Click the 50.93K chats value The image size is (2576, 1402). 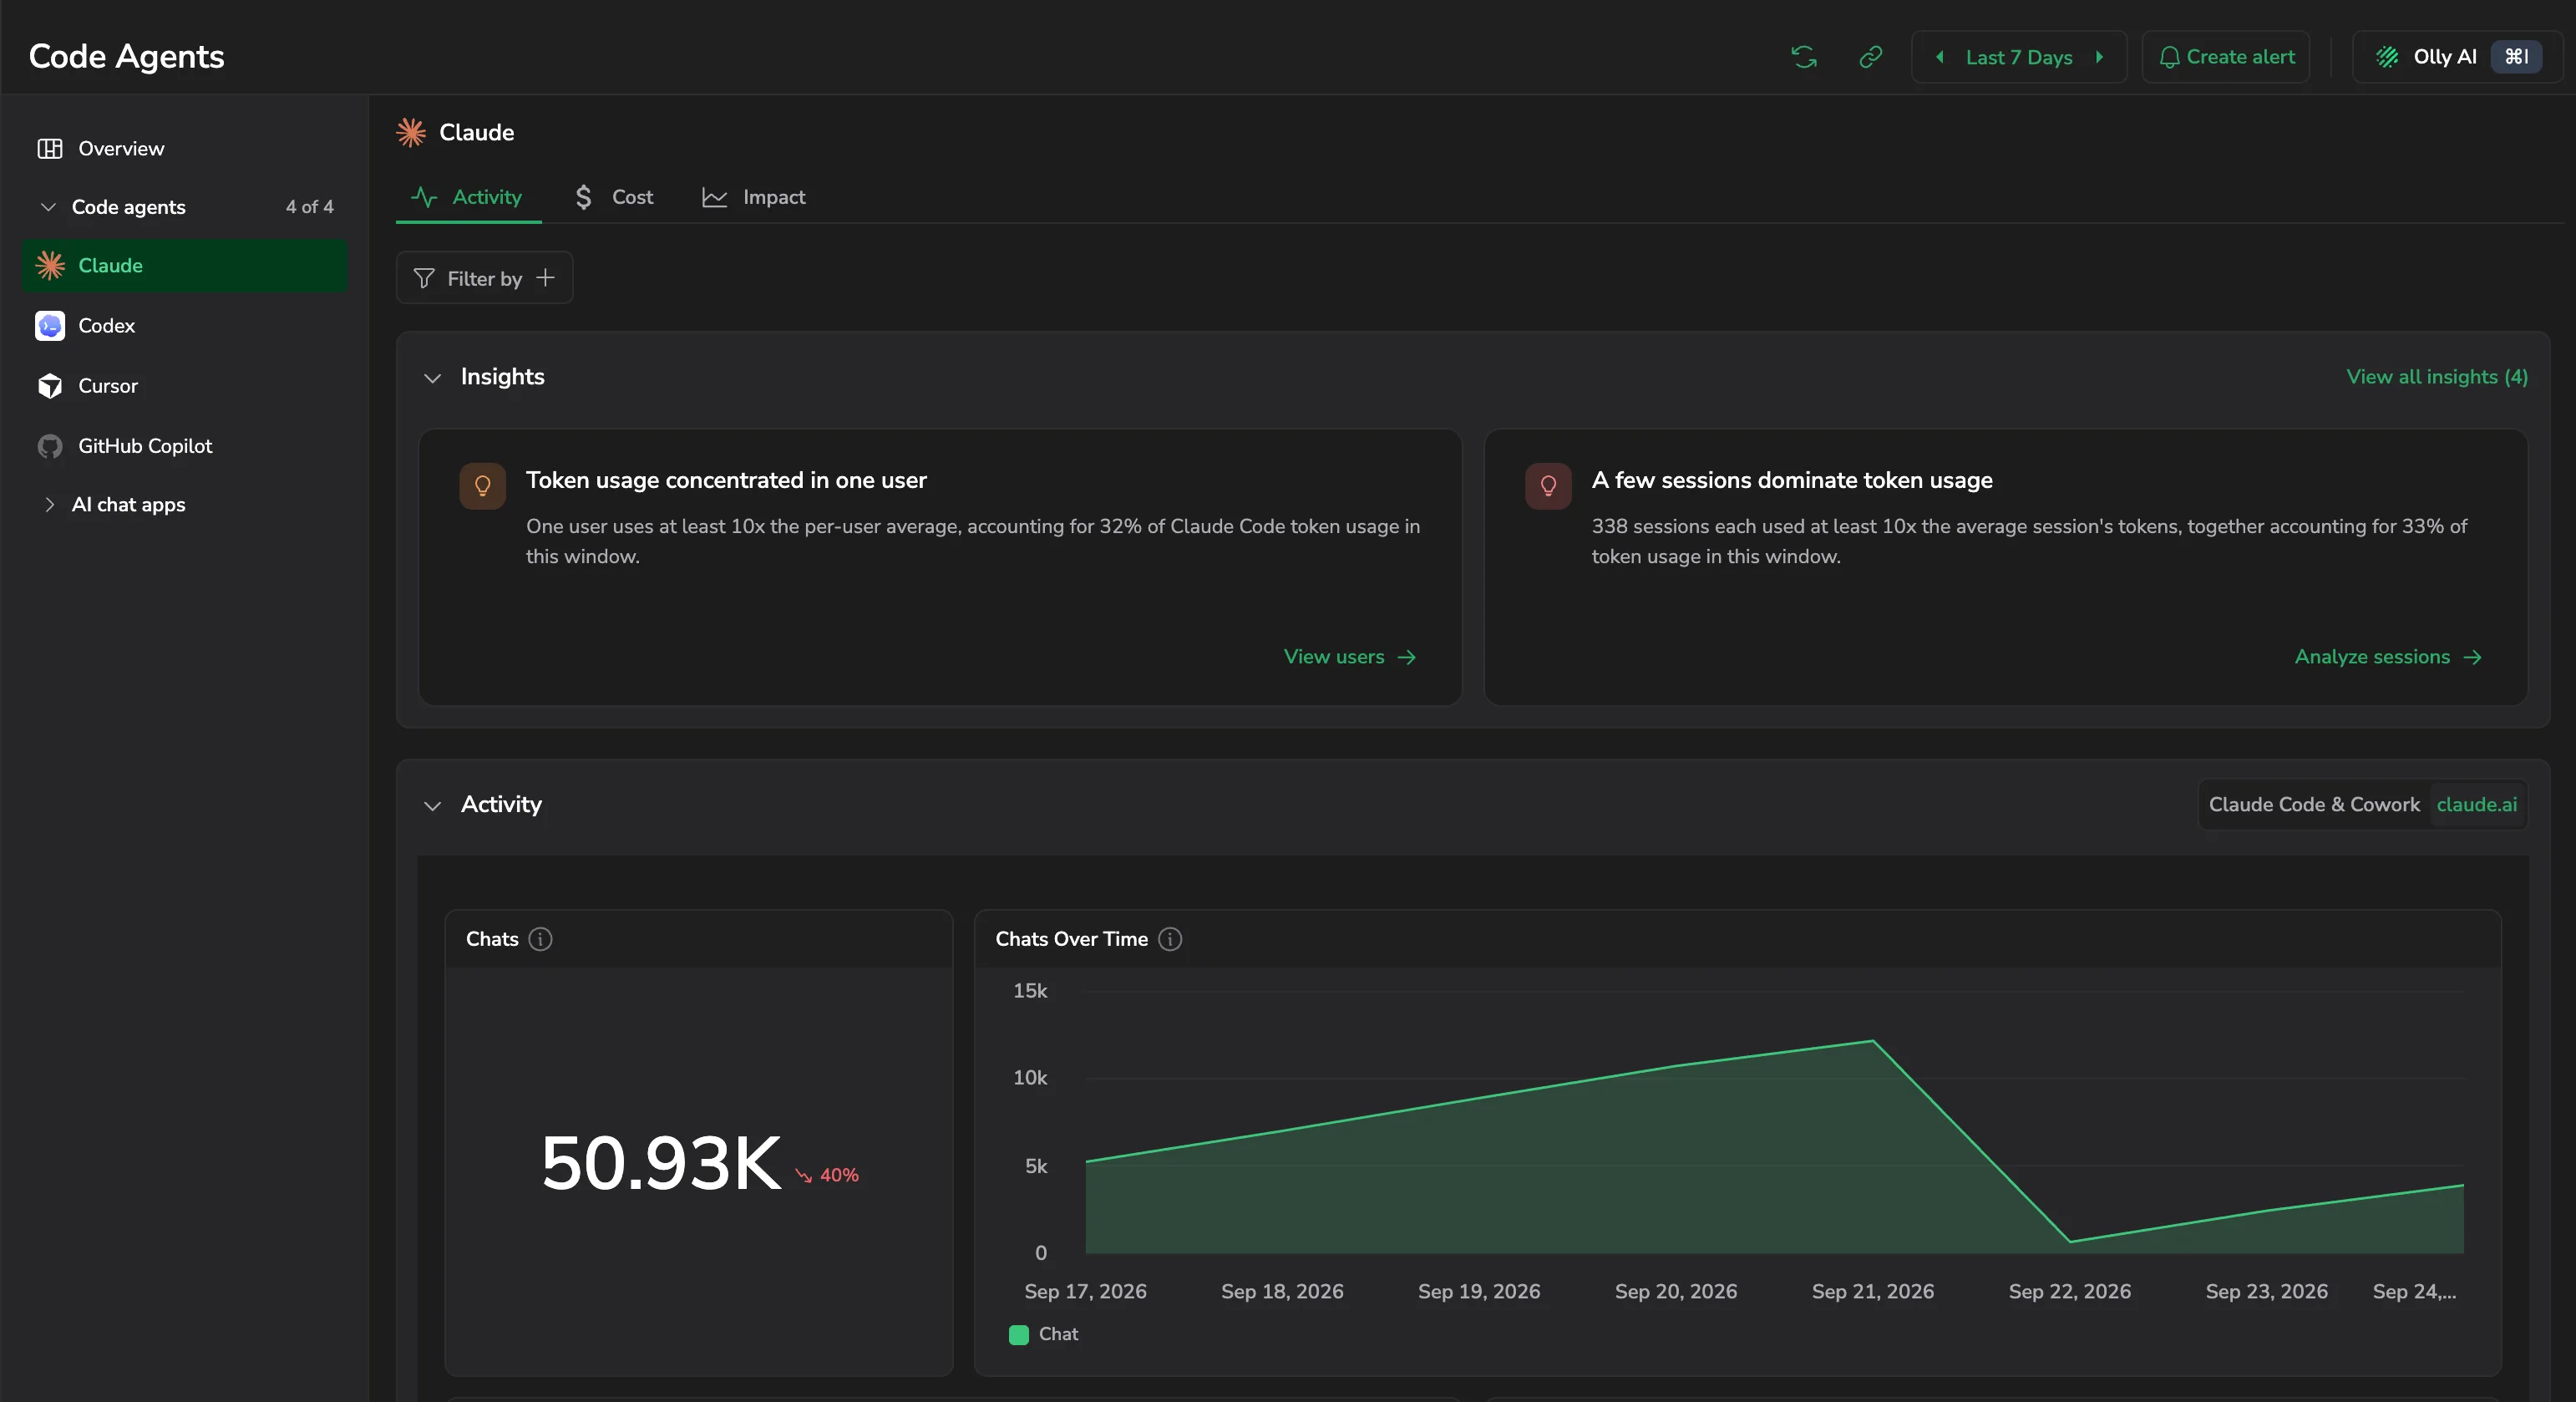[661, 1164]
